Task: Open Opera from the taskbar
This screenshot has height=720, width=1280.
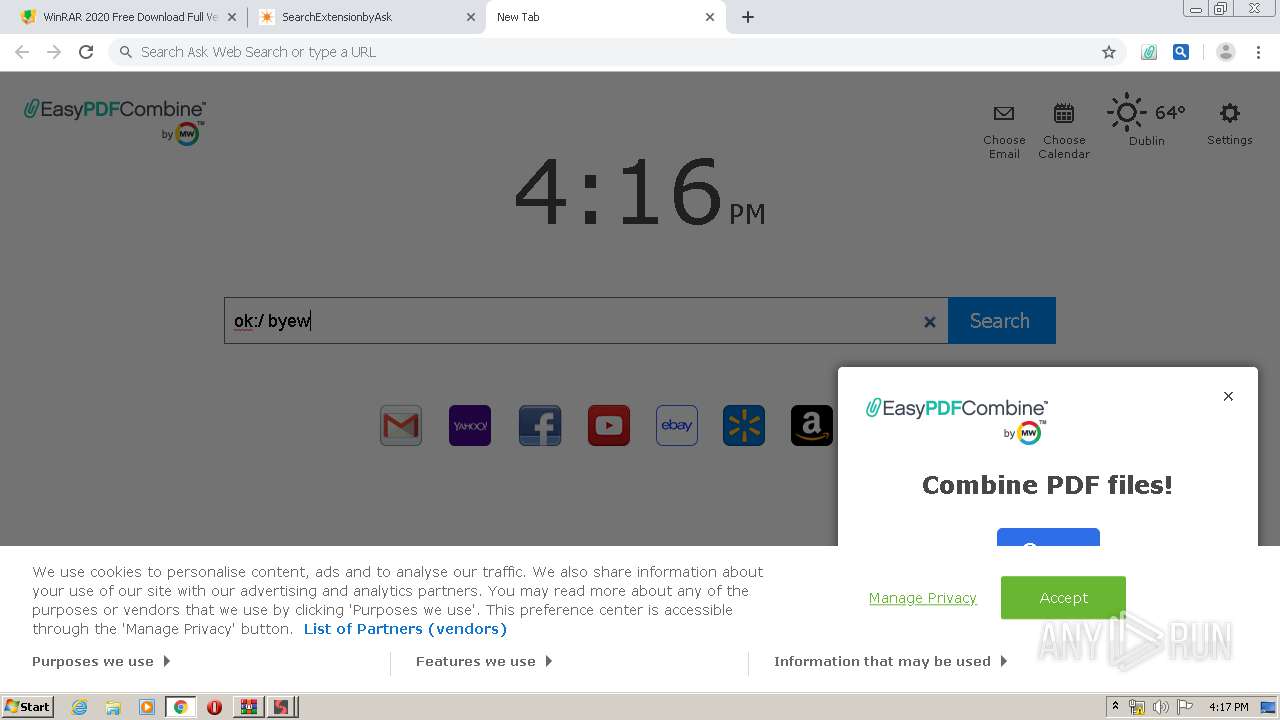Action: click(214, 707)
